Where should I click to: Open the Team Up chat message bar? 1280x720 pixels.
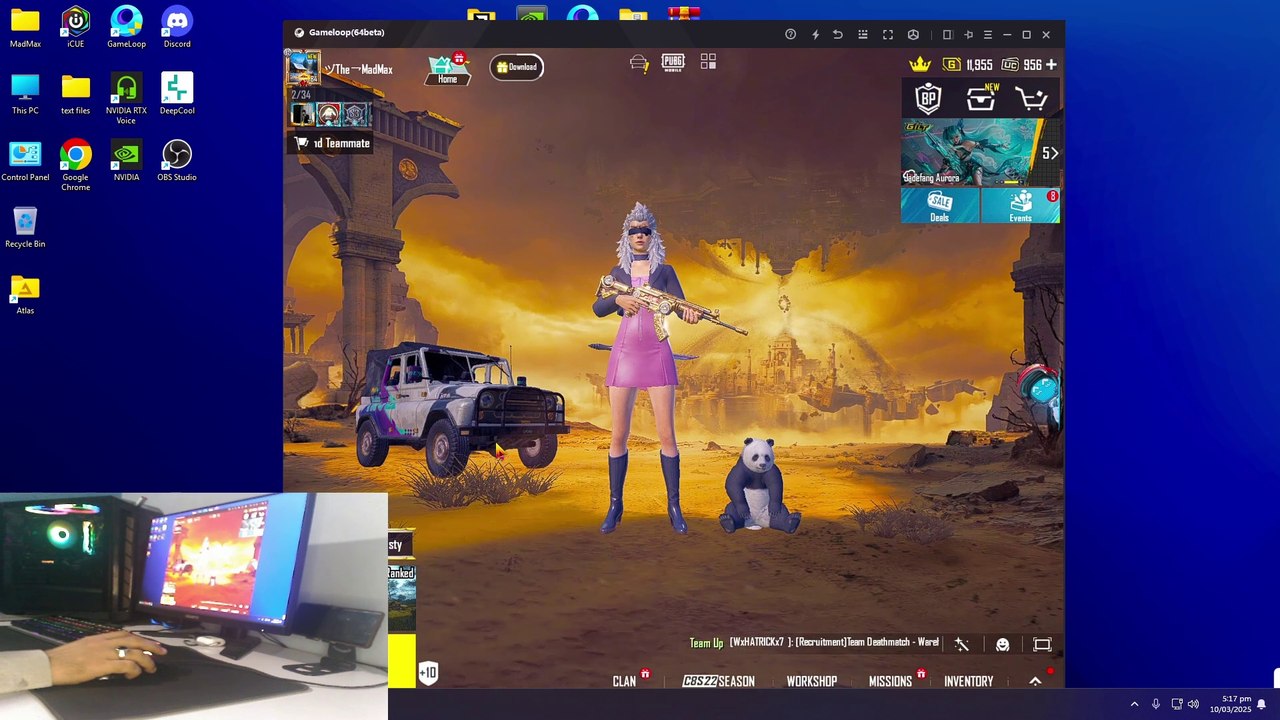(814, 642)
